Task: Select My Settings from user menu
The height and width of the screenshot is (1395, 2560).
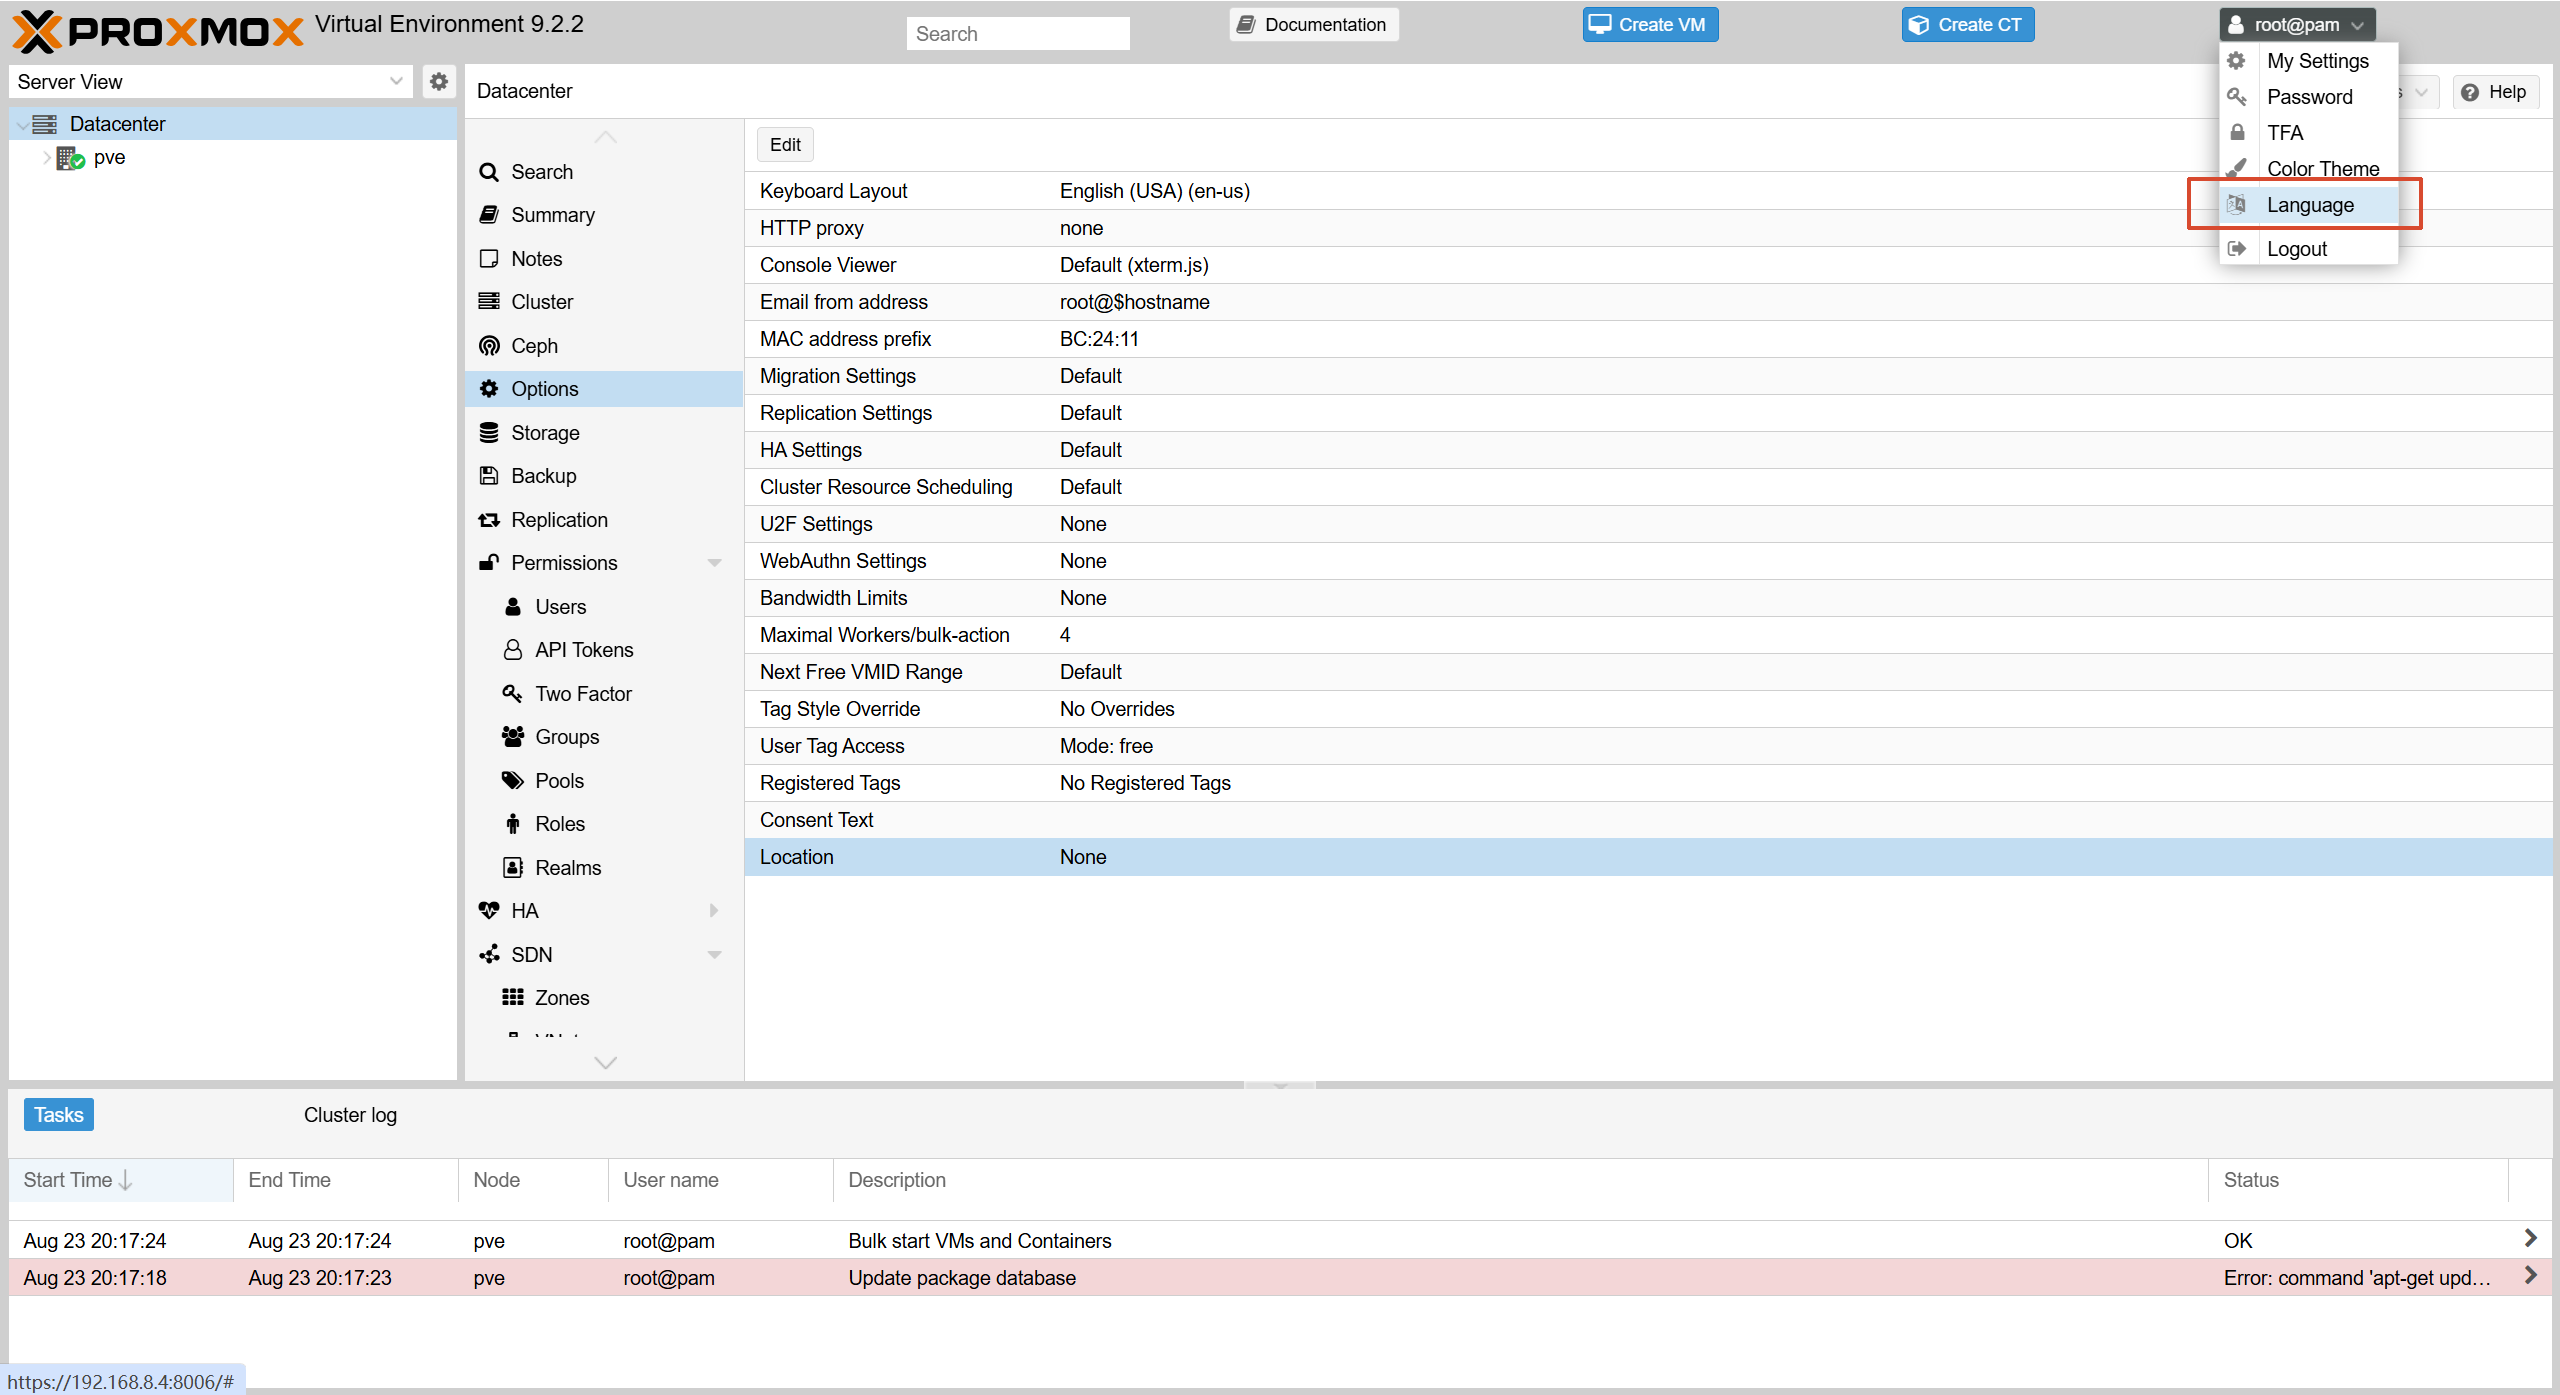Action: point(2308,61)
